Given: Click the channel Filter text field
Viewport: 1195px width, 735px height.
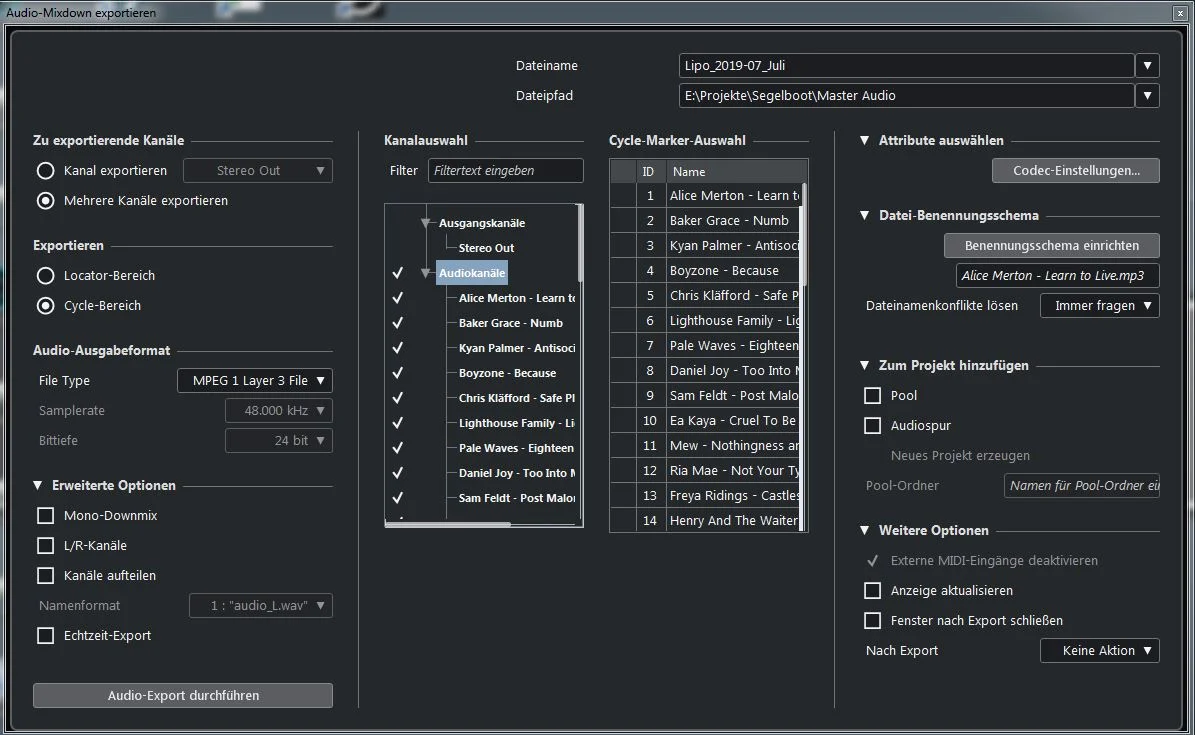Looking at the screenshot, I should (506, 171).
